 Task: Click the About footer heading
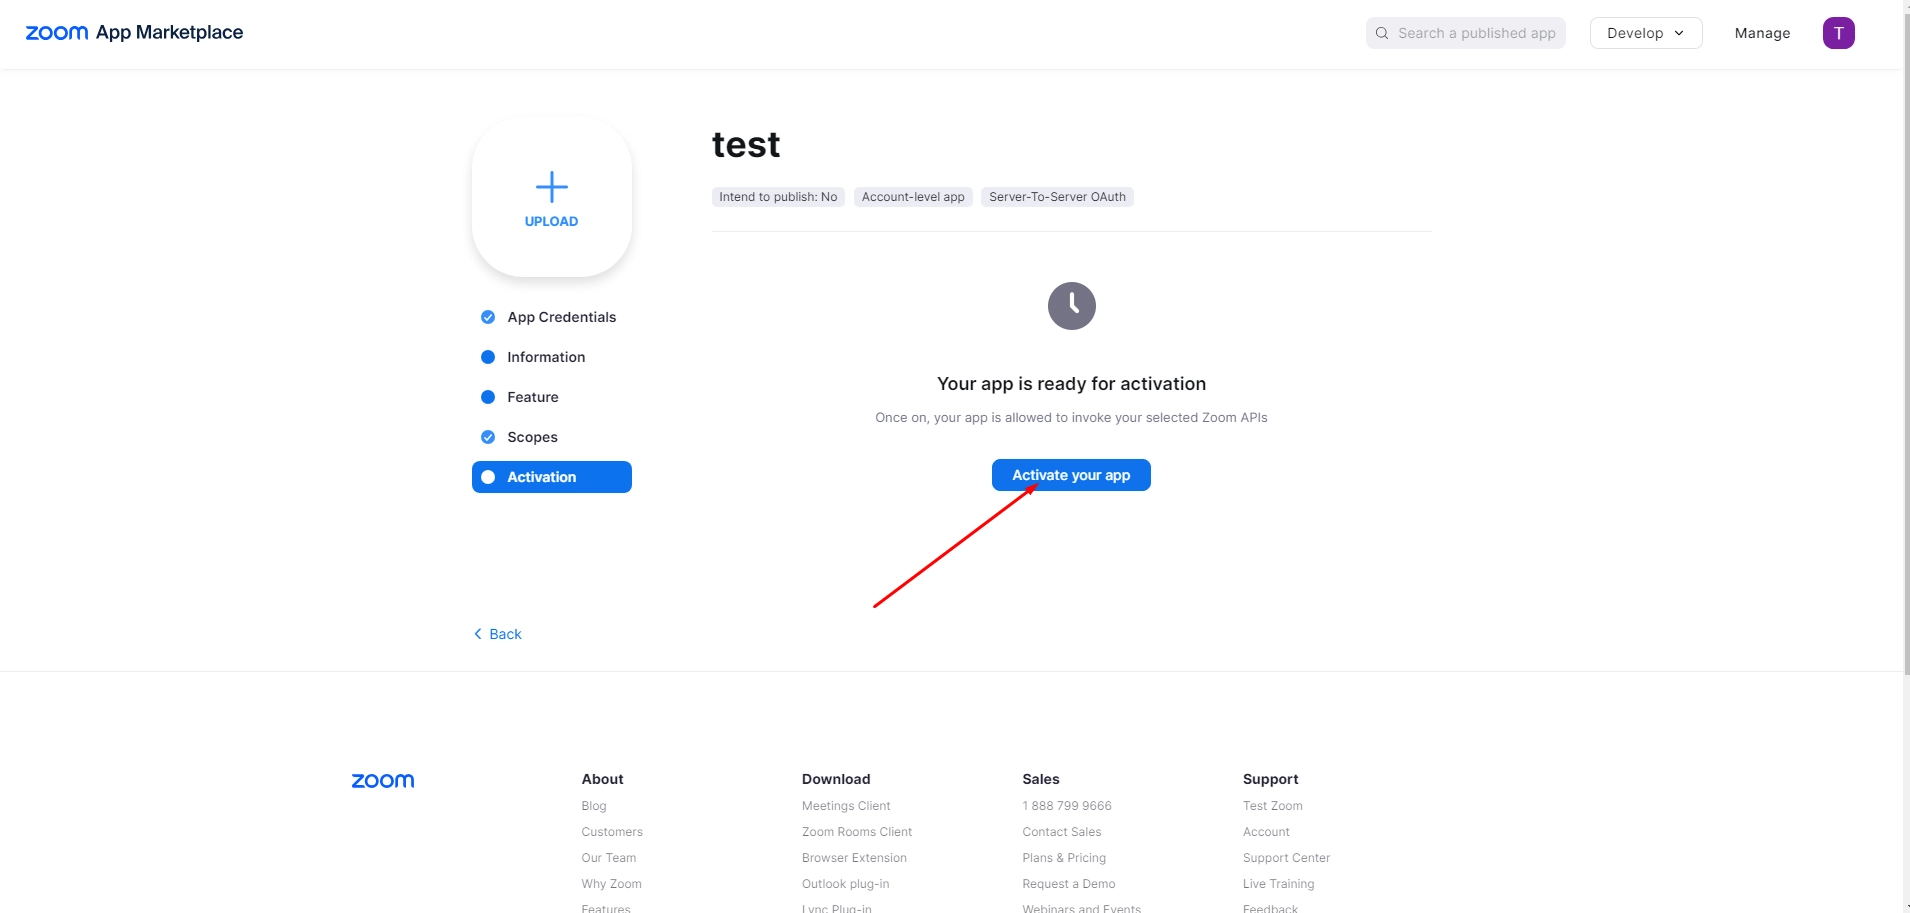(x=602, y=779)
